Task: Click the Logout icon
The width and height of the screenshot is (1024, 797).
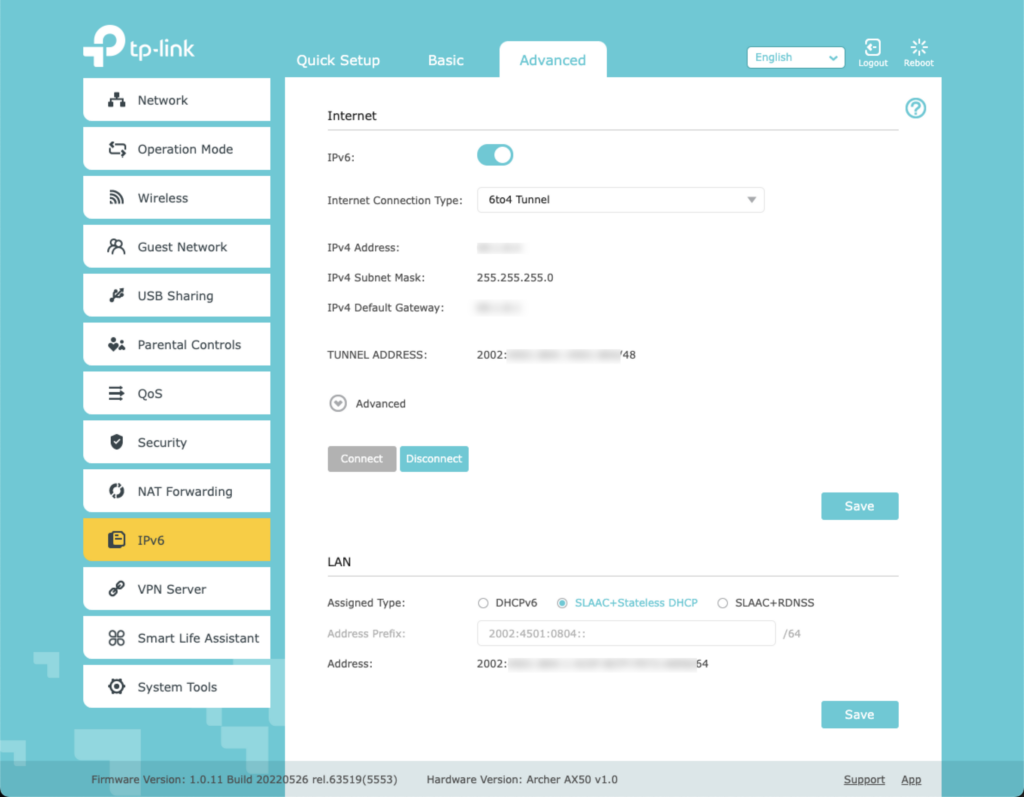Action: (x=872, y=48)
